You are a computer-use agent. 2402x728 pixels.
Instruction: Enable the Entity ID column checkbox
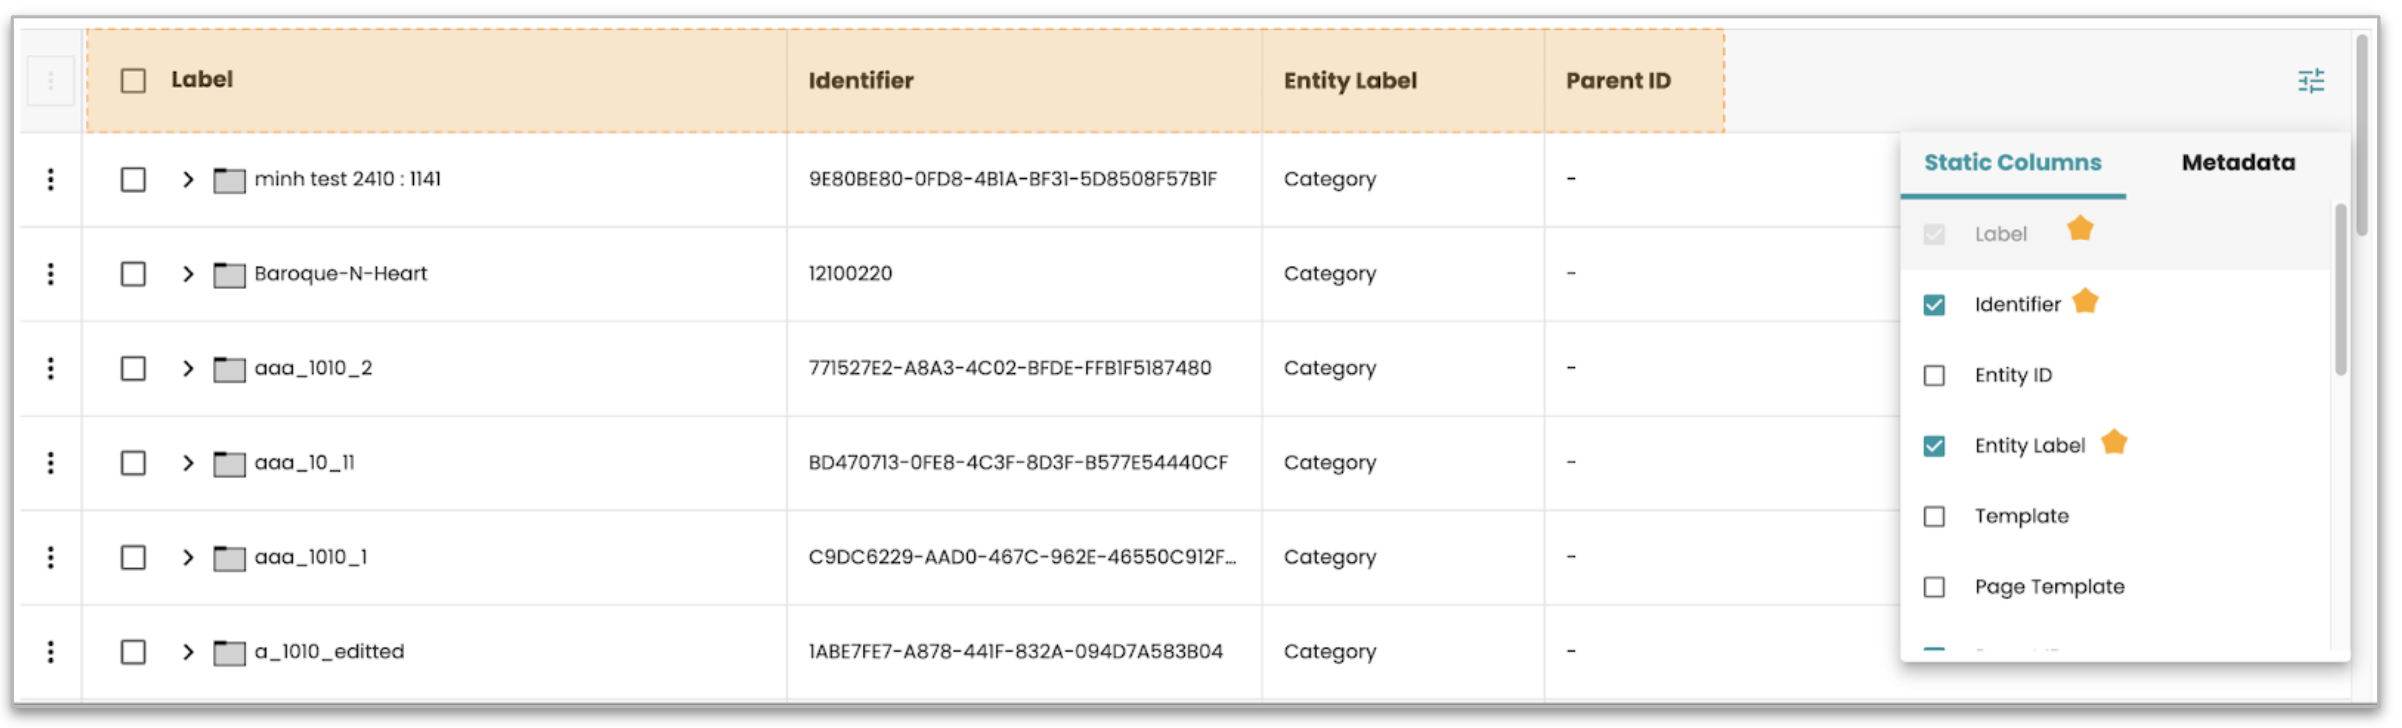(x=1934, y=376)
